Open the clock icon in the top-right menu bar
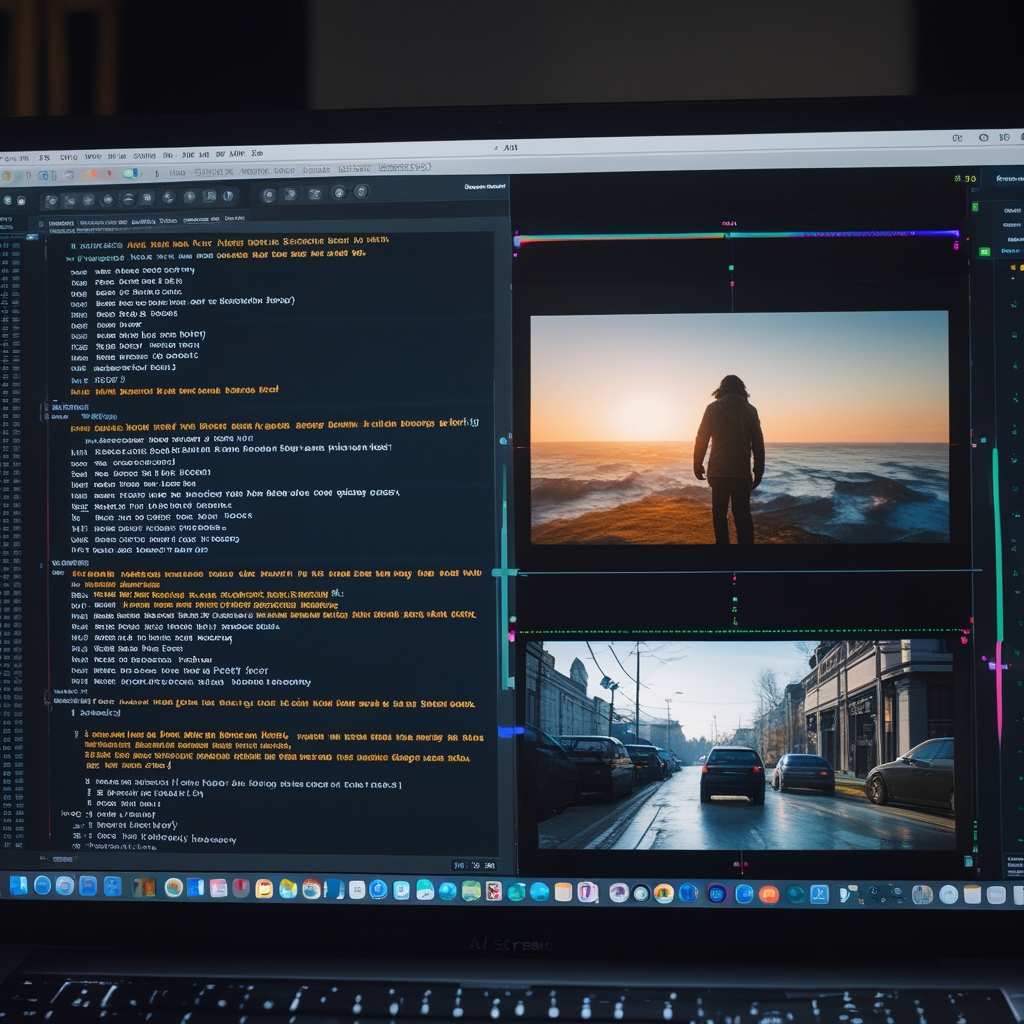Screen dimensions: 1024x1024 (983, 138)
